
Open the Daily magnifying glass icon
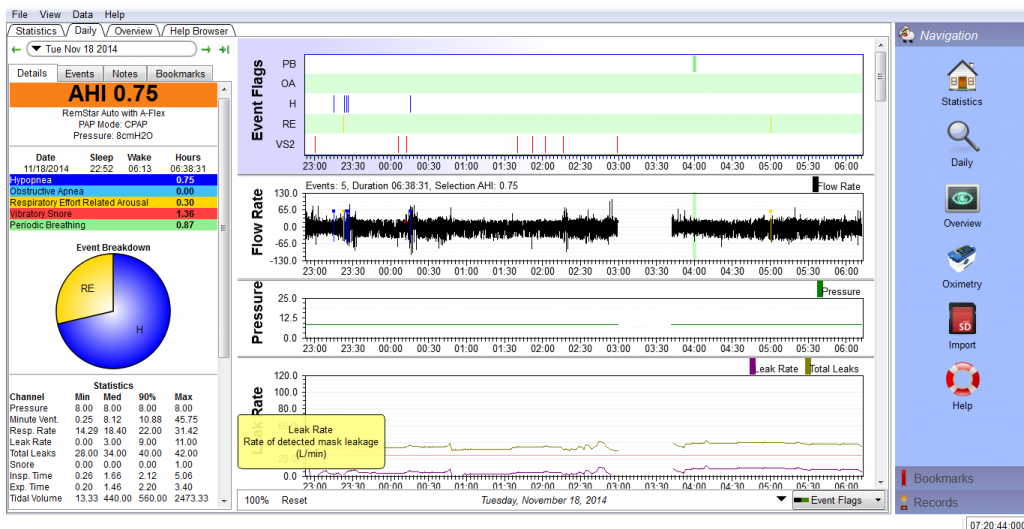tap(961, 136)
